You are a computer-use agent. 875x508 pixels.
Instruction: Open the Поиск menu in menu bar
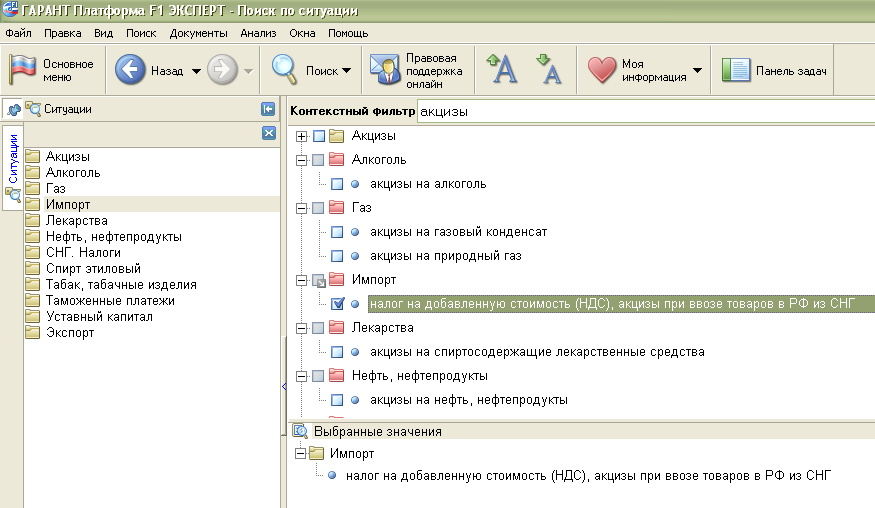pos(141,33)
